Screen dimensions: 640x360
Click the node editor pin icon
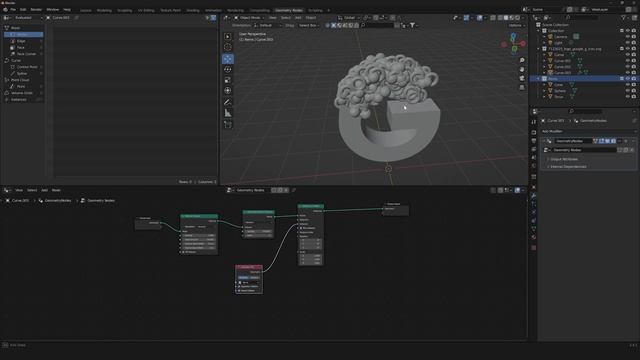[293, 190]
